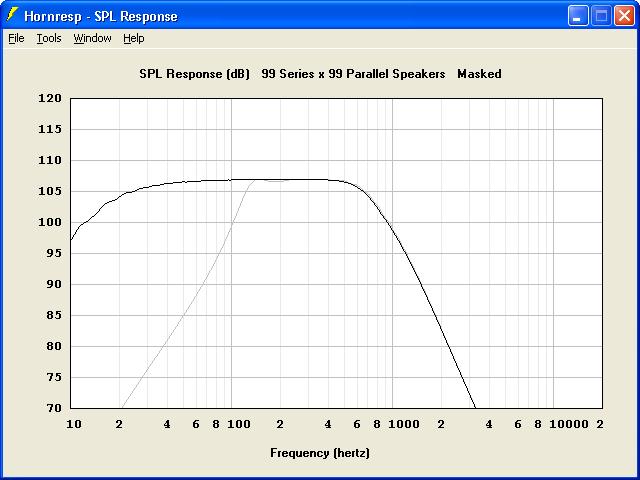Minimize the Hornresp window
Screen dimensions: 640x480
pyautogui.click(x=578, y=16)
